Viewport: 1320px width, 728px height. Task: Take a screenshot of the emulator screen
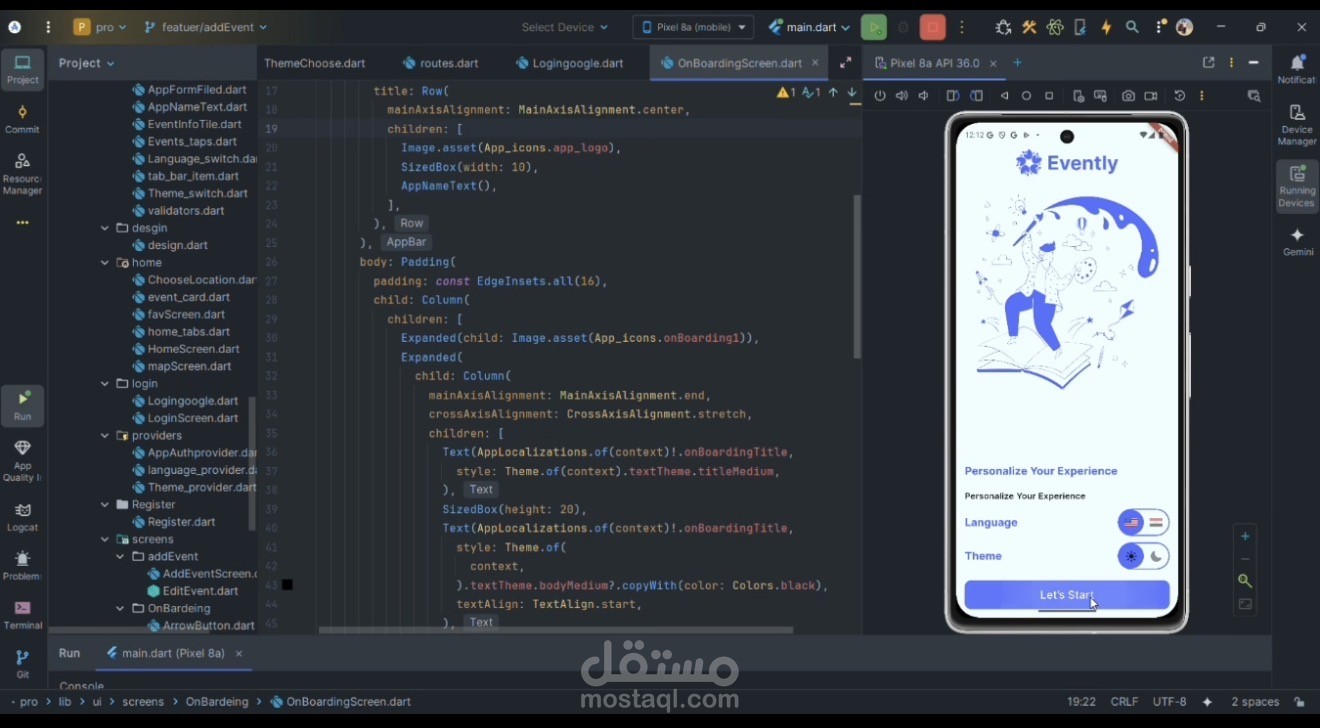tap(1127, 95)
